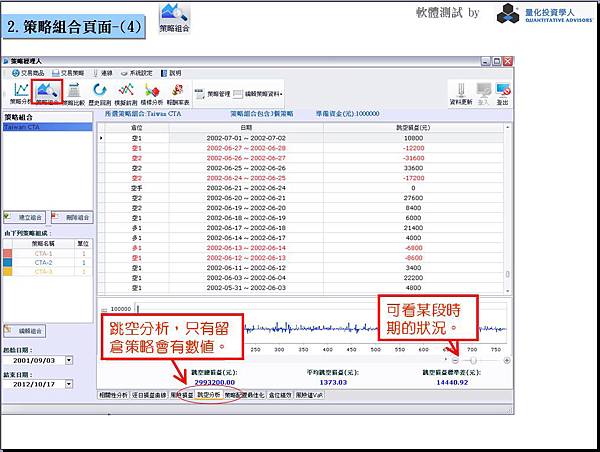Switch to the 逐日損益曲線 tab
Viewport: 600px width, 452px height.
coord(149,395)
